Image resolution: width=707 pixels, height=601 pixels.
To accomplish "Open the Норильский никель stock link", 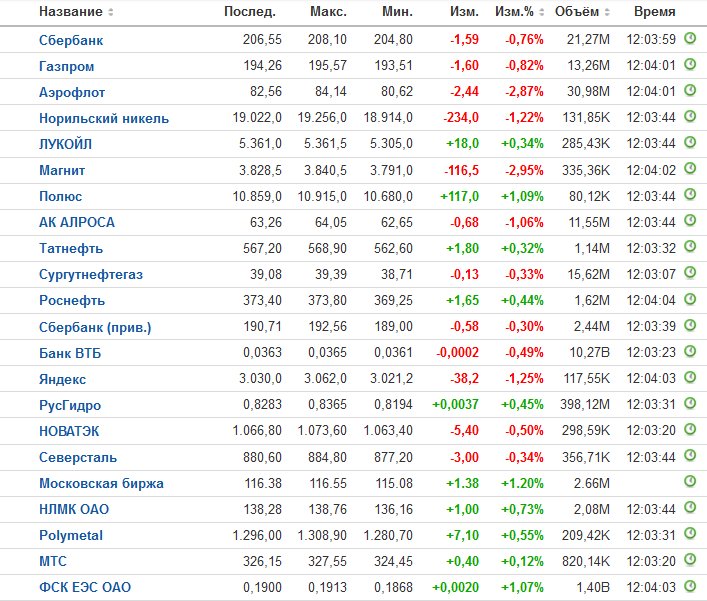I will click(104, 118).
